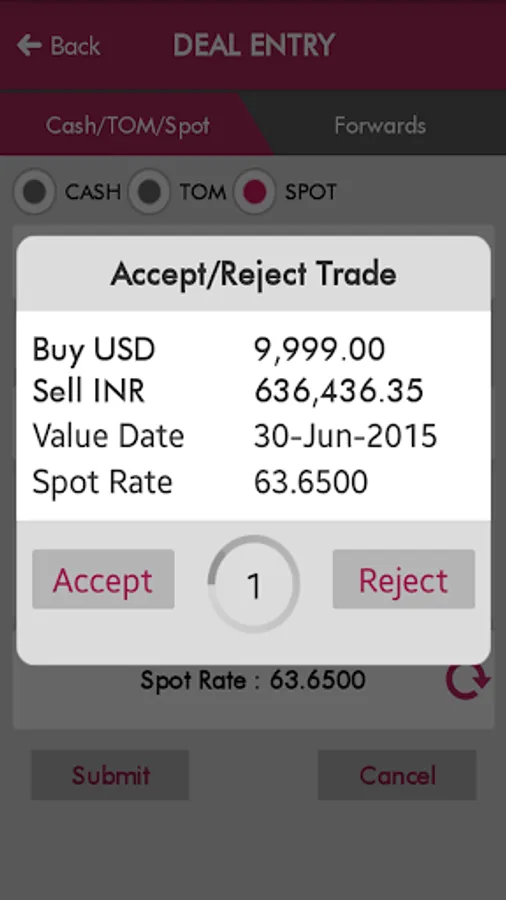Click the refresh spot rate icon
Viewport: 506px width, 900px height.
[468, 681]
